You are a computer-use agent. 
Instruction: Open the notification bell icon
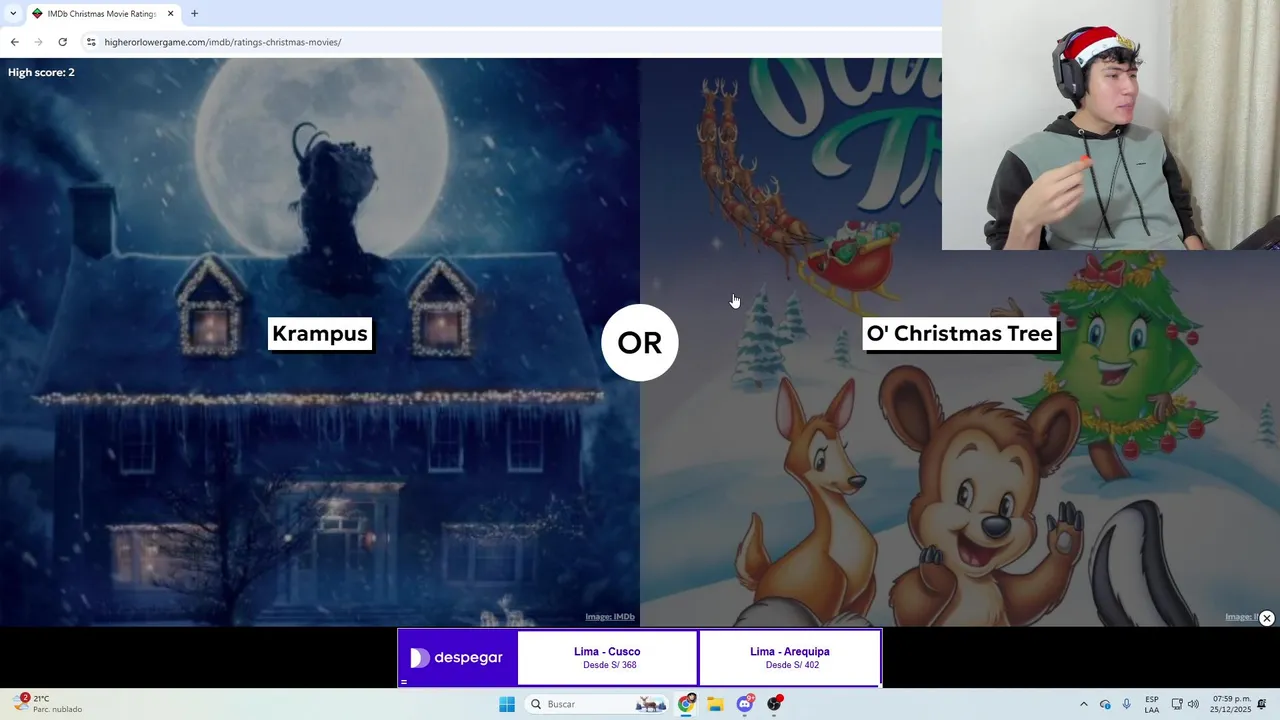[x=1262, y=704]
